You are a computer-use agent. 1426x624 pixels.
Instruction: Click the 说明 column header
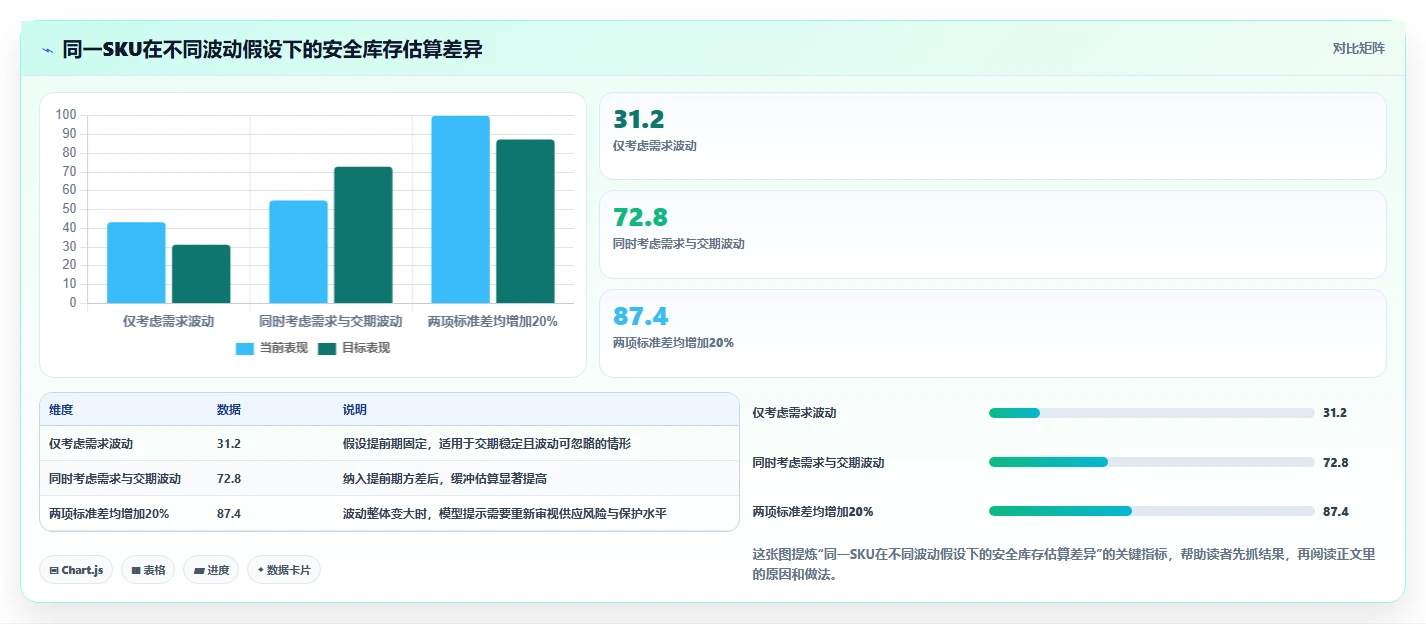click(x=355, y=410)
